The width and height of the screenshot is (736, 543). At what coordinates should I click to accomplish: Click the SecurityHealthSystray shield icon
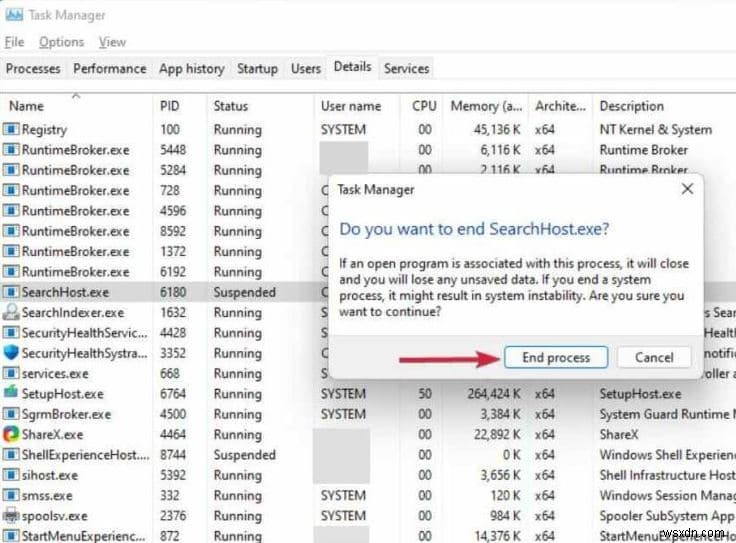11,352
